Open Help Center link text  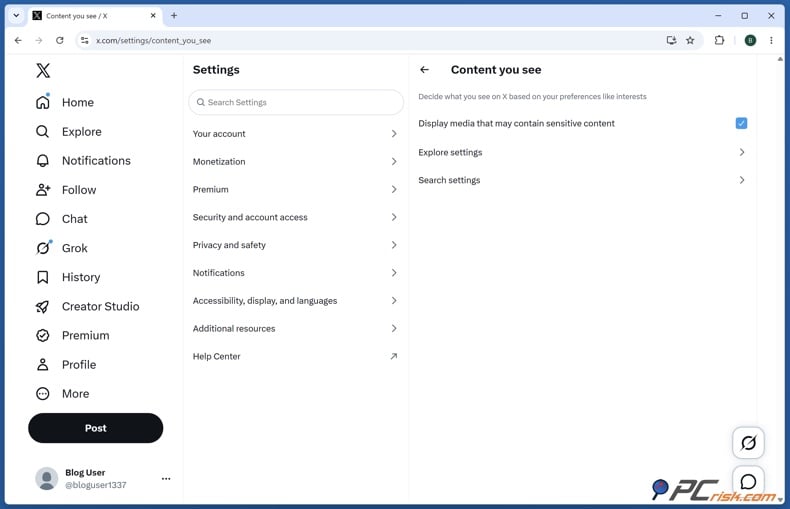217,356
